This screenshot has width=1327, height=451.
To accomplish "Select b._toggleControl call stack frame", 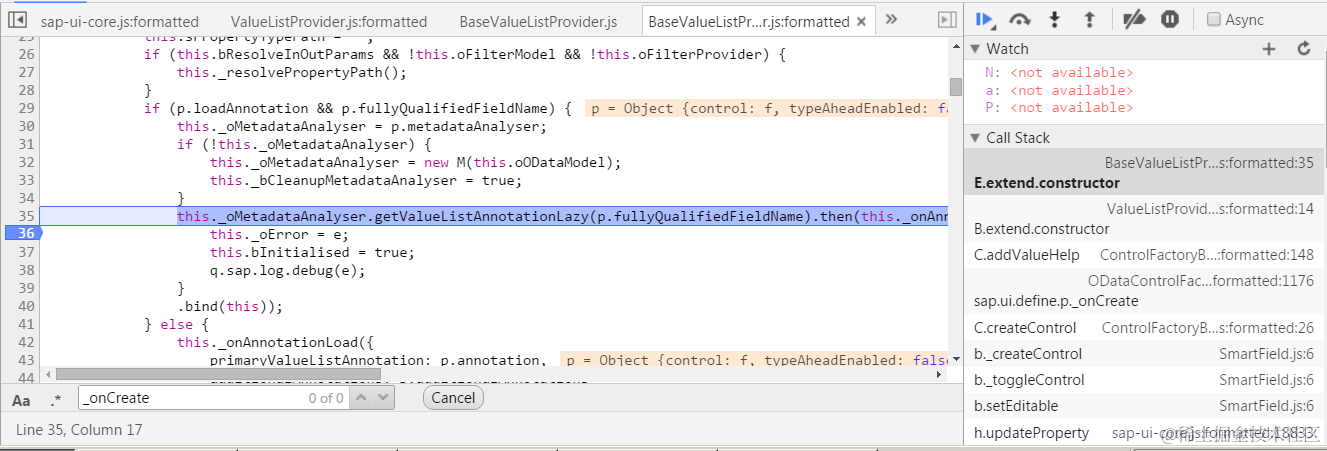I will (x=1144, y=380).
